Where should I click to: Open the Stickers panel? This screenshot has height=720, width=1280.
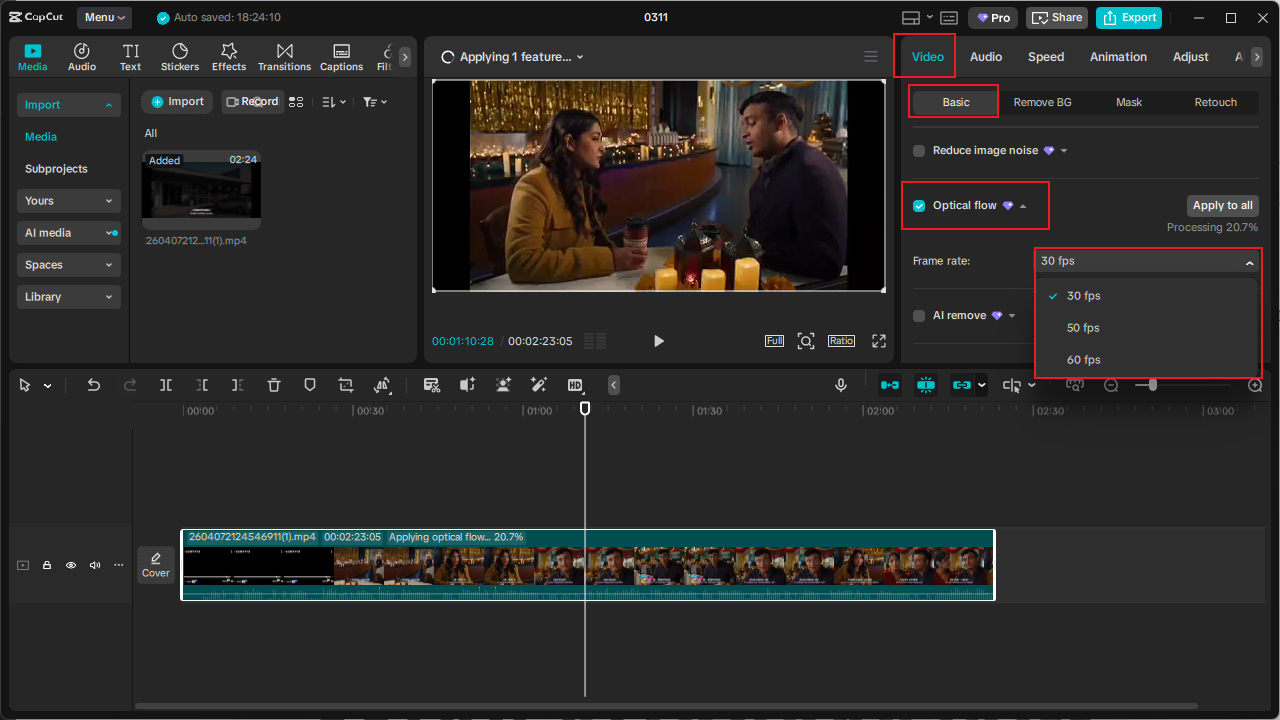tap(180, 57)
